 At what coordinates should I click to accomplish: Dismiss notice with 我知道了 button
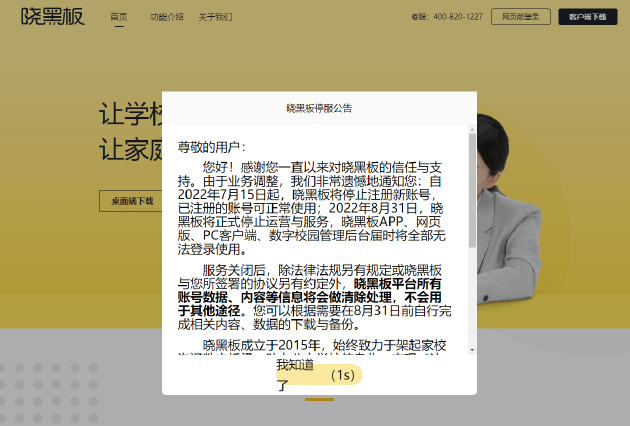click(319, 375)
